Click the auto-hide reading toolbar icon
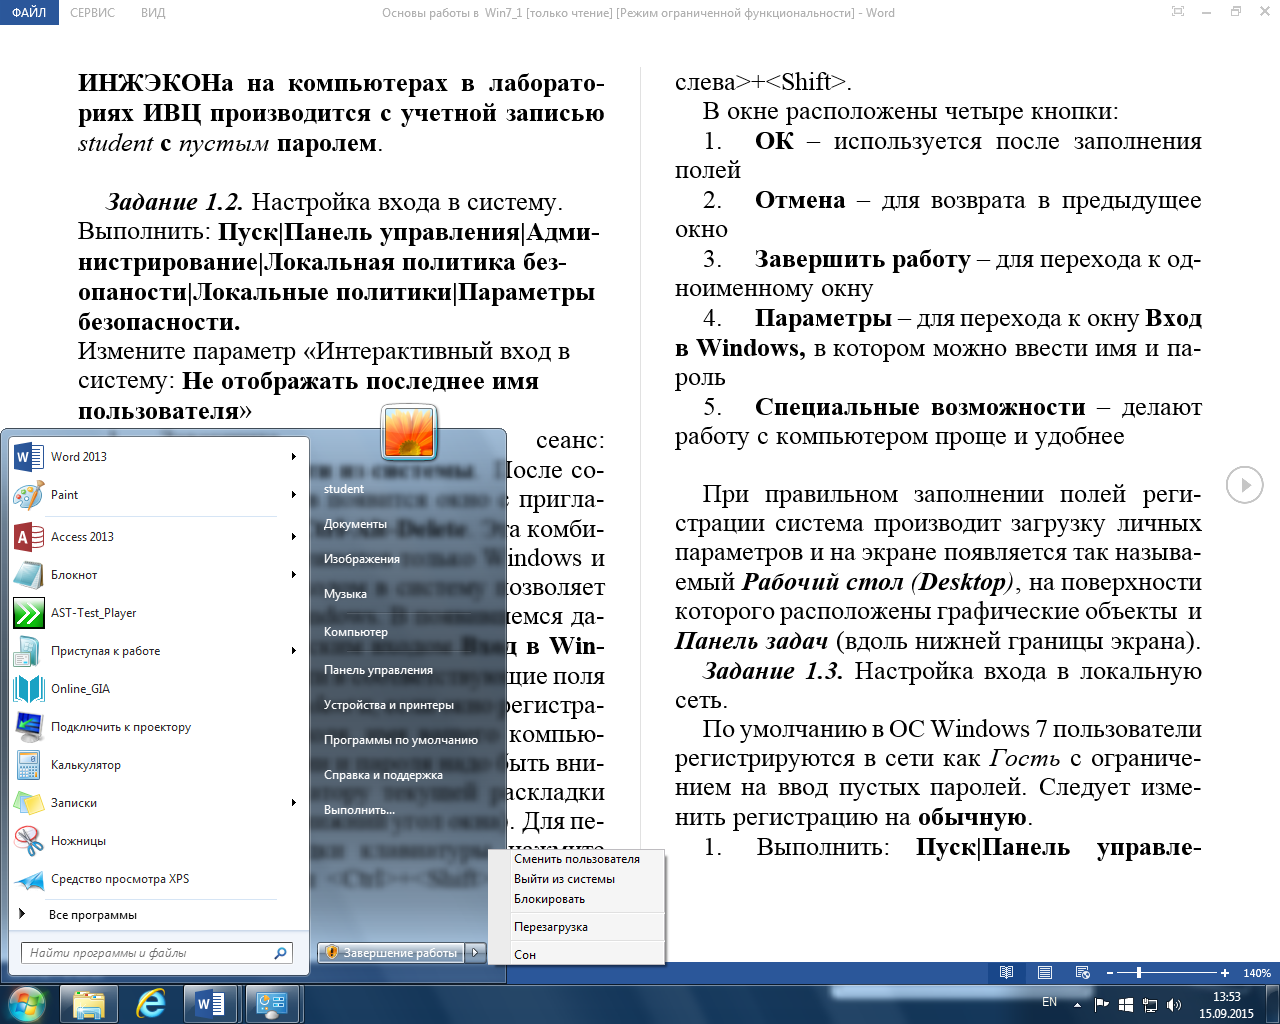 pos(1178,12)
